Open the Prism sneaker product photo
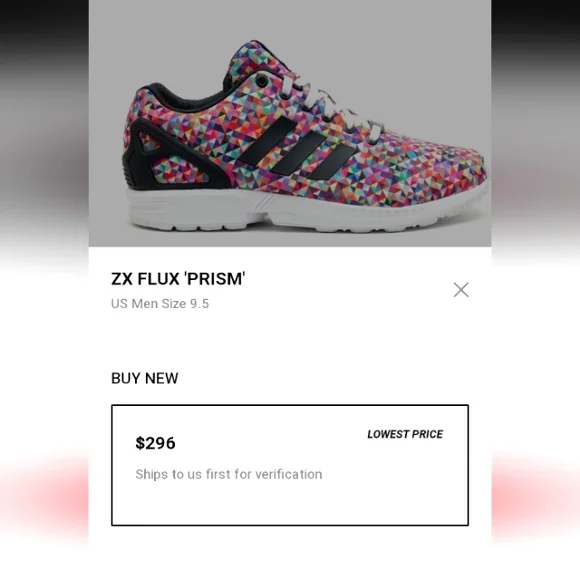The width and height of the screenshot is (580, 580). [x=290, y=123]
